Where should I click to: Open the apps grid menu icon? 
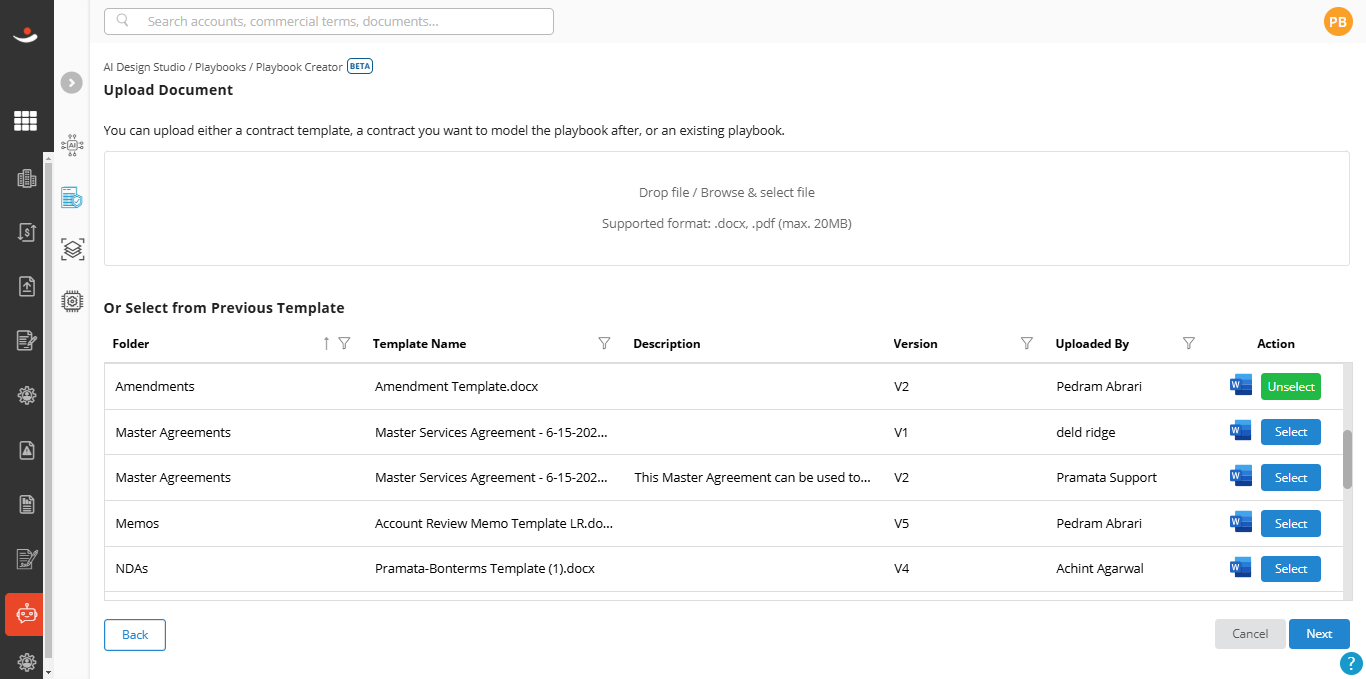(x=26, y=121)
